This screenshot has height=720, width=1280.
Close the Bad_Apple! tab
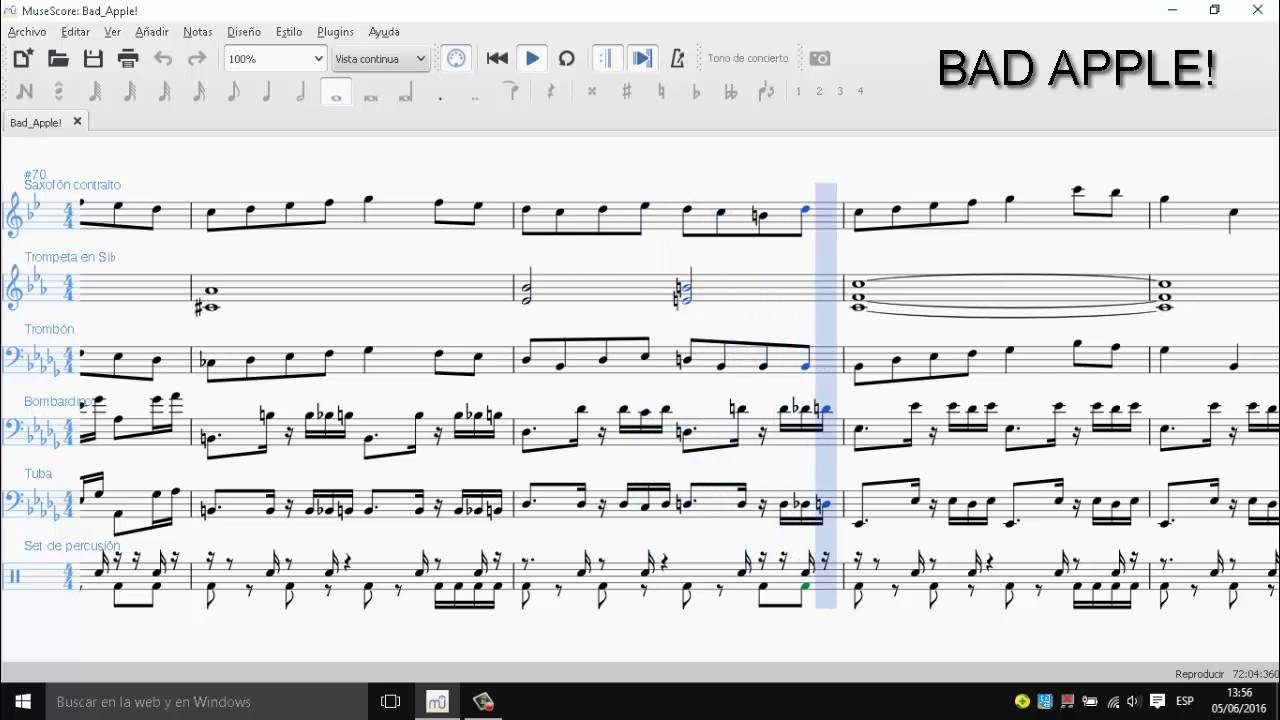pos(77,121)
